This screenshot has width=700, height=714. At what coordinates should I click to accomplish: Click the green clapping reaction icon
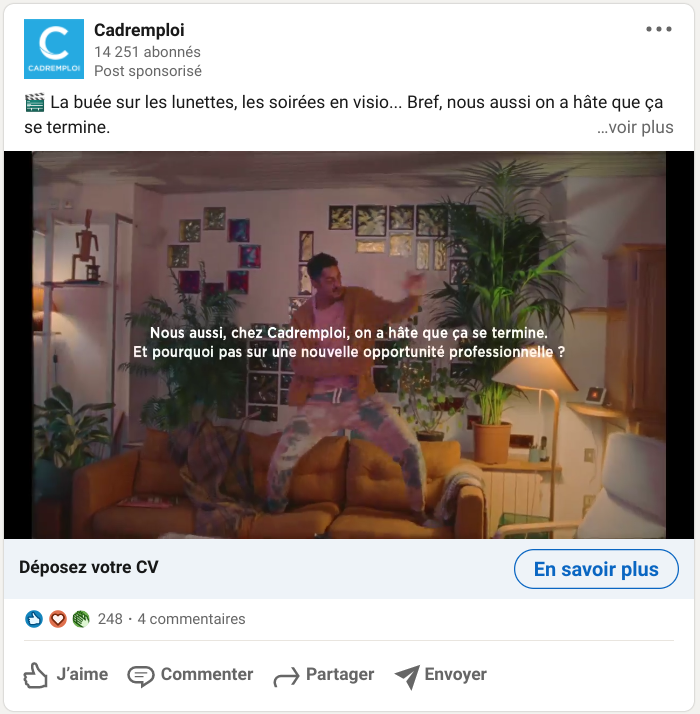pyautogui.click(x=81, y=619)
